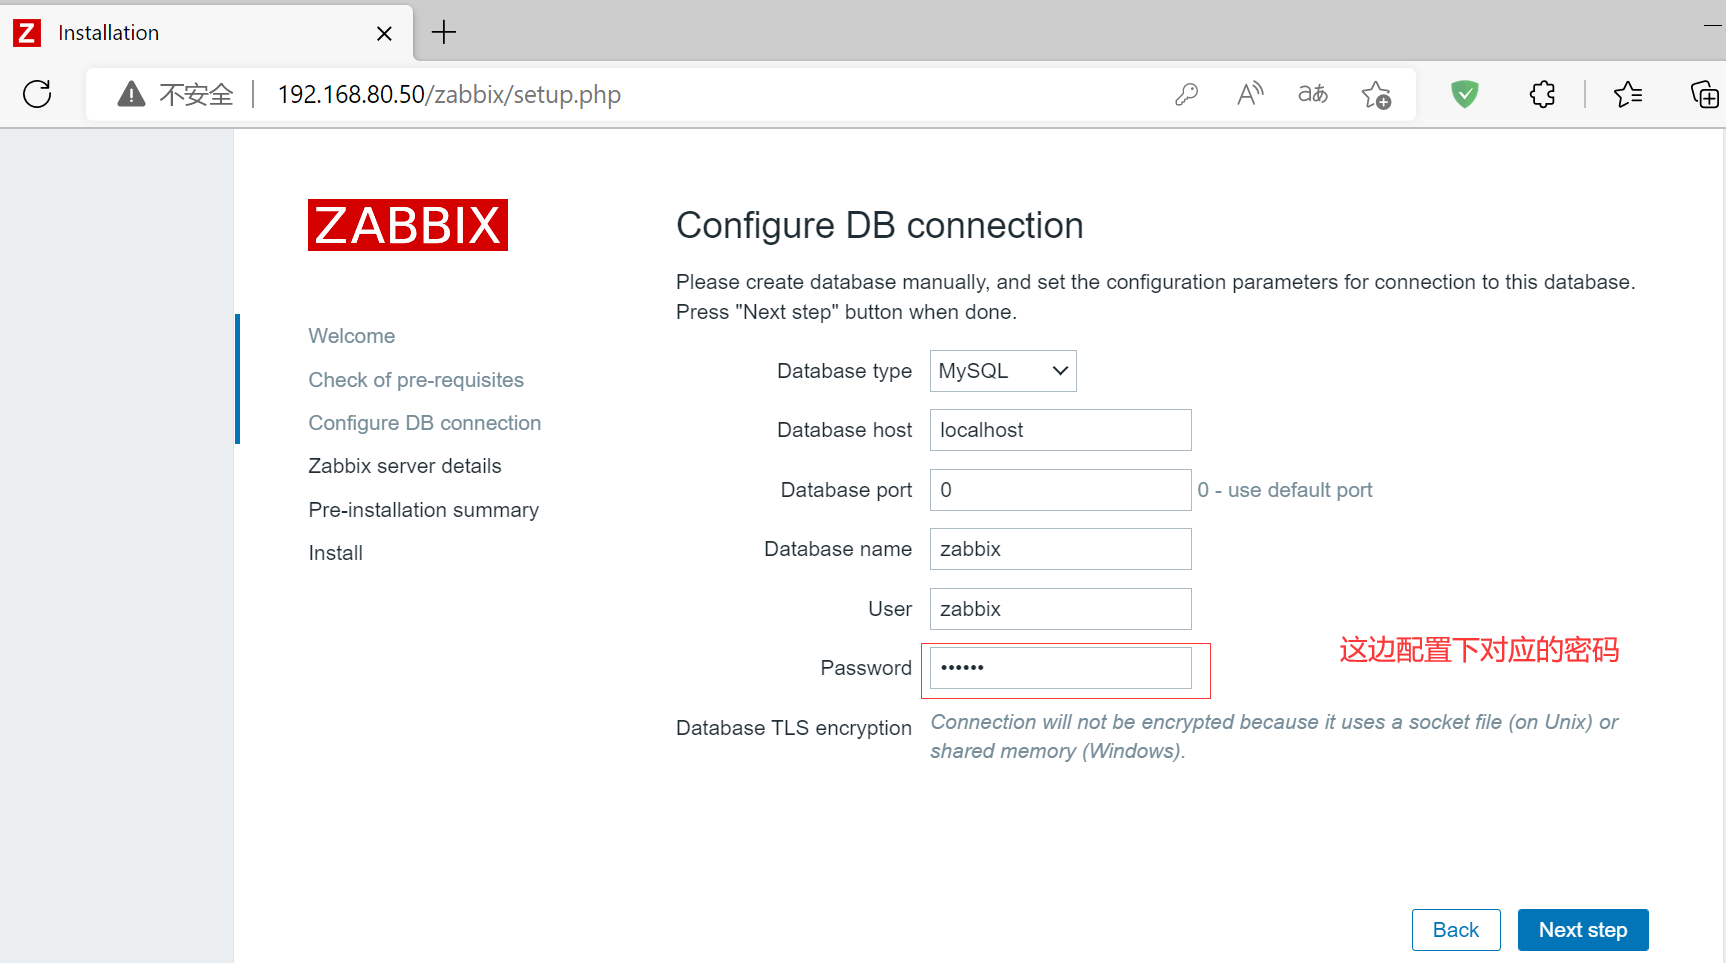This screenshot has height=963, width=1726.
Task: Click the Database type label
Action: coord(844,371)
